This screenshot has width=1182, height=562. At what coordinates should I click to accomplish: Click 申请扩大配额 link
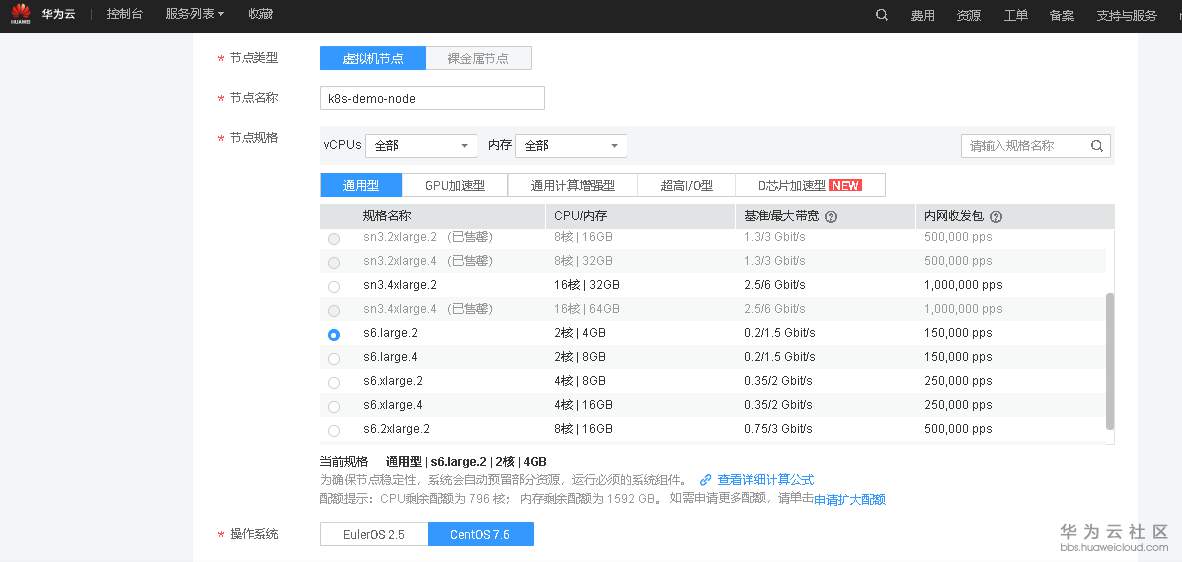coord(850,499)
